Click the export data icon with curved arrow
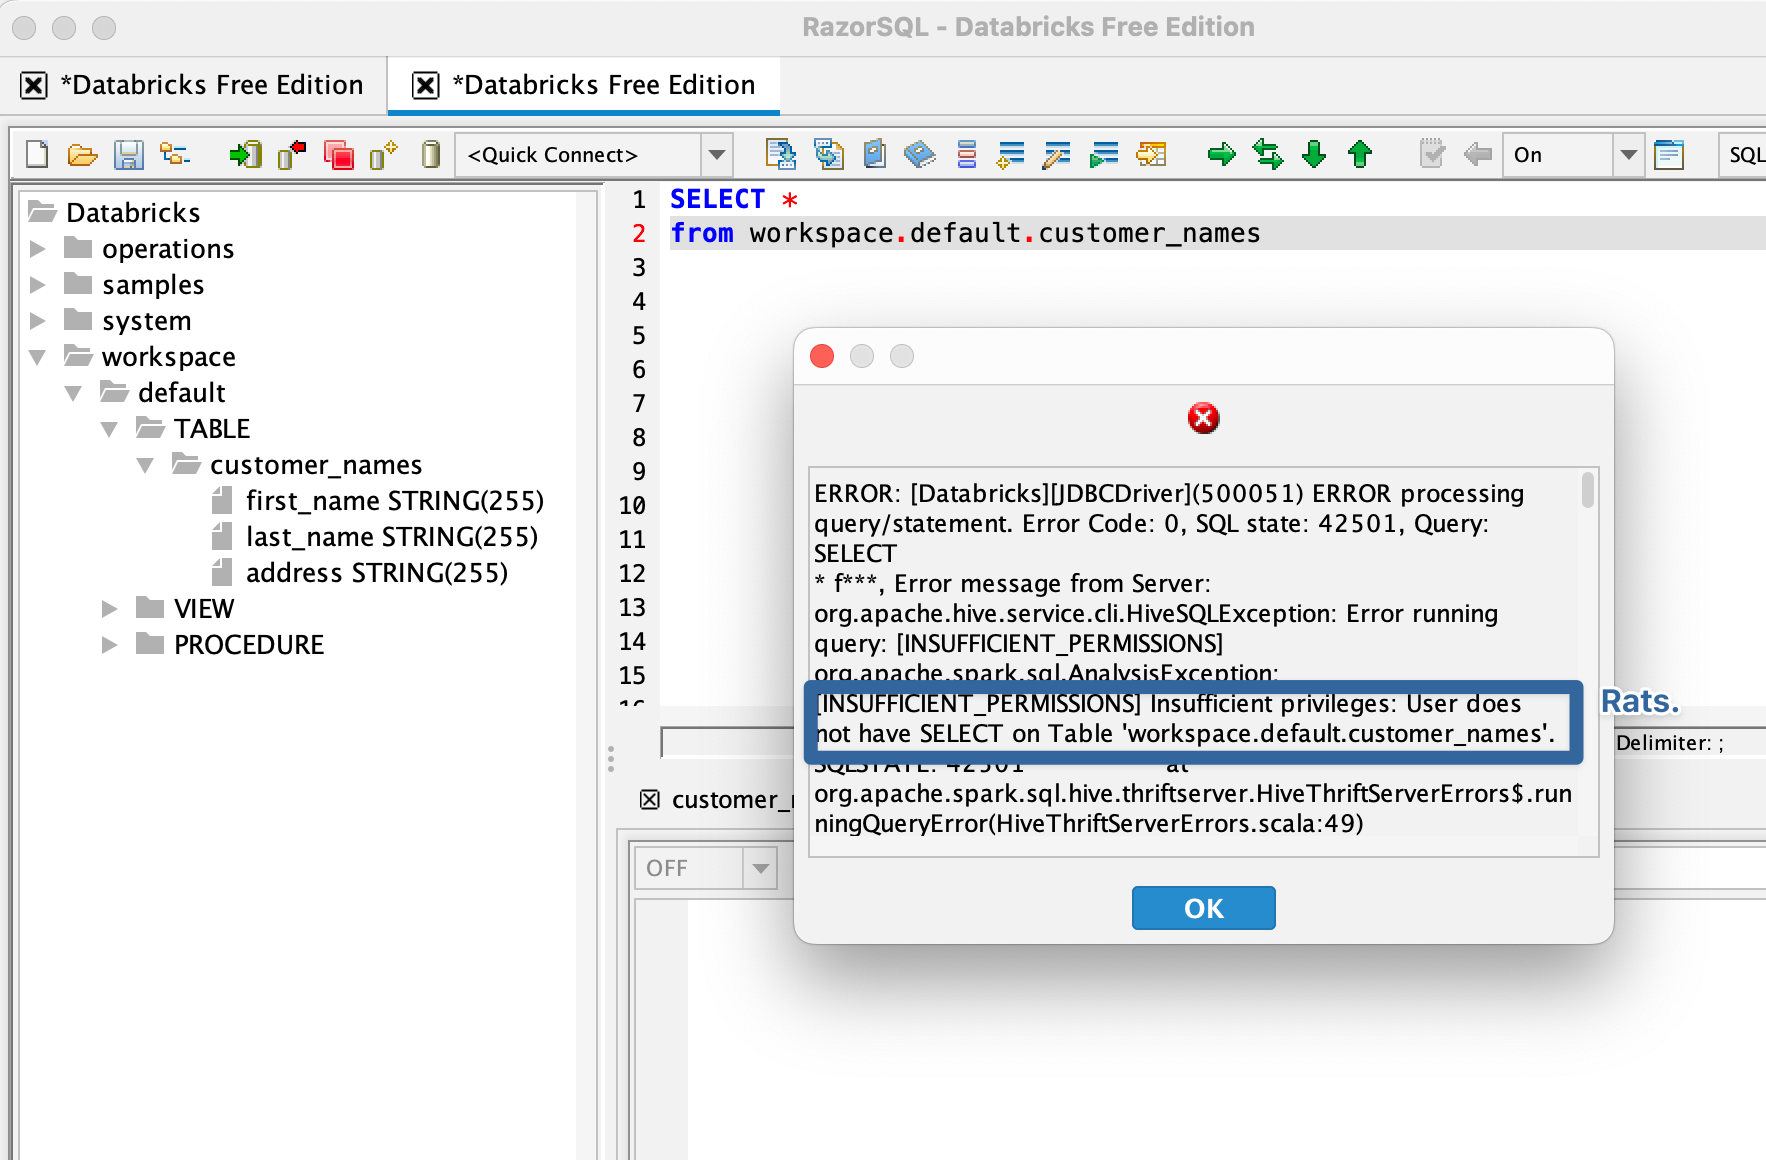The image size is (1766, 1160). point(828,154)
